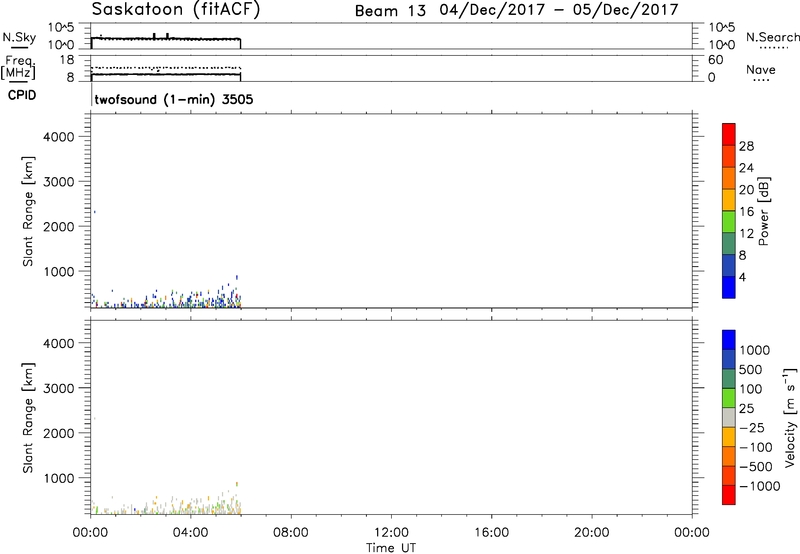Click the blue top velocity color bar segment
The image size is (800, 554).
(729, 340)
